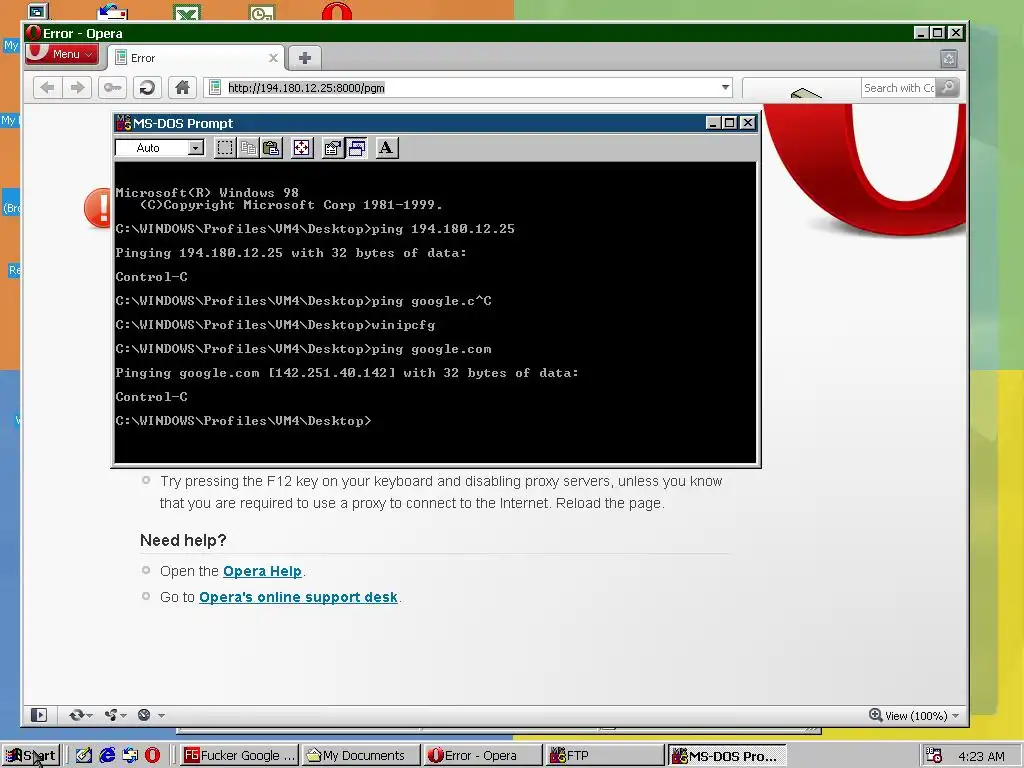Open Opera's online support desk link
The width and height of the screenshot is (1024, 768).
tap(298, 597)
